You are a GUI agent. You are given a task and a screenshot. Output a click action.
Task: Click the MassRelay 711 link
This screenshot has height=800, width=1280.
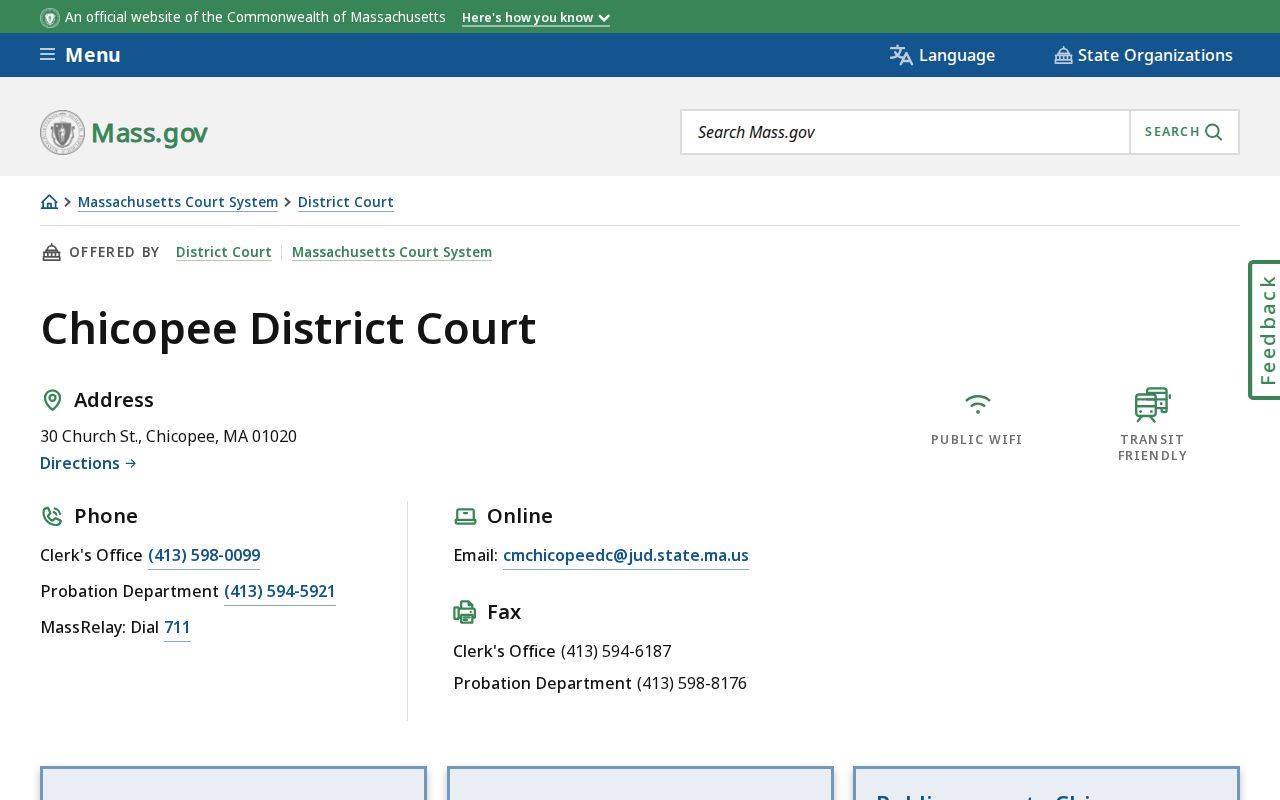pos(177,627)
